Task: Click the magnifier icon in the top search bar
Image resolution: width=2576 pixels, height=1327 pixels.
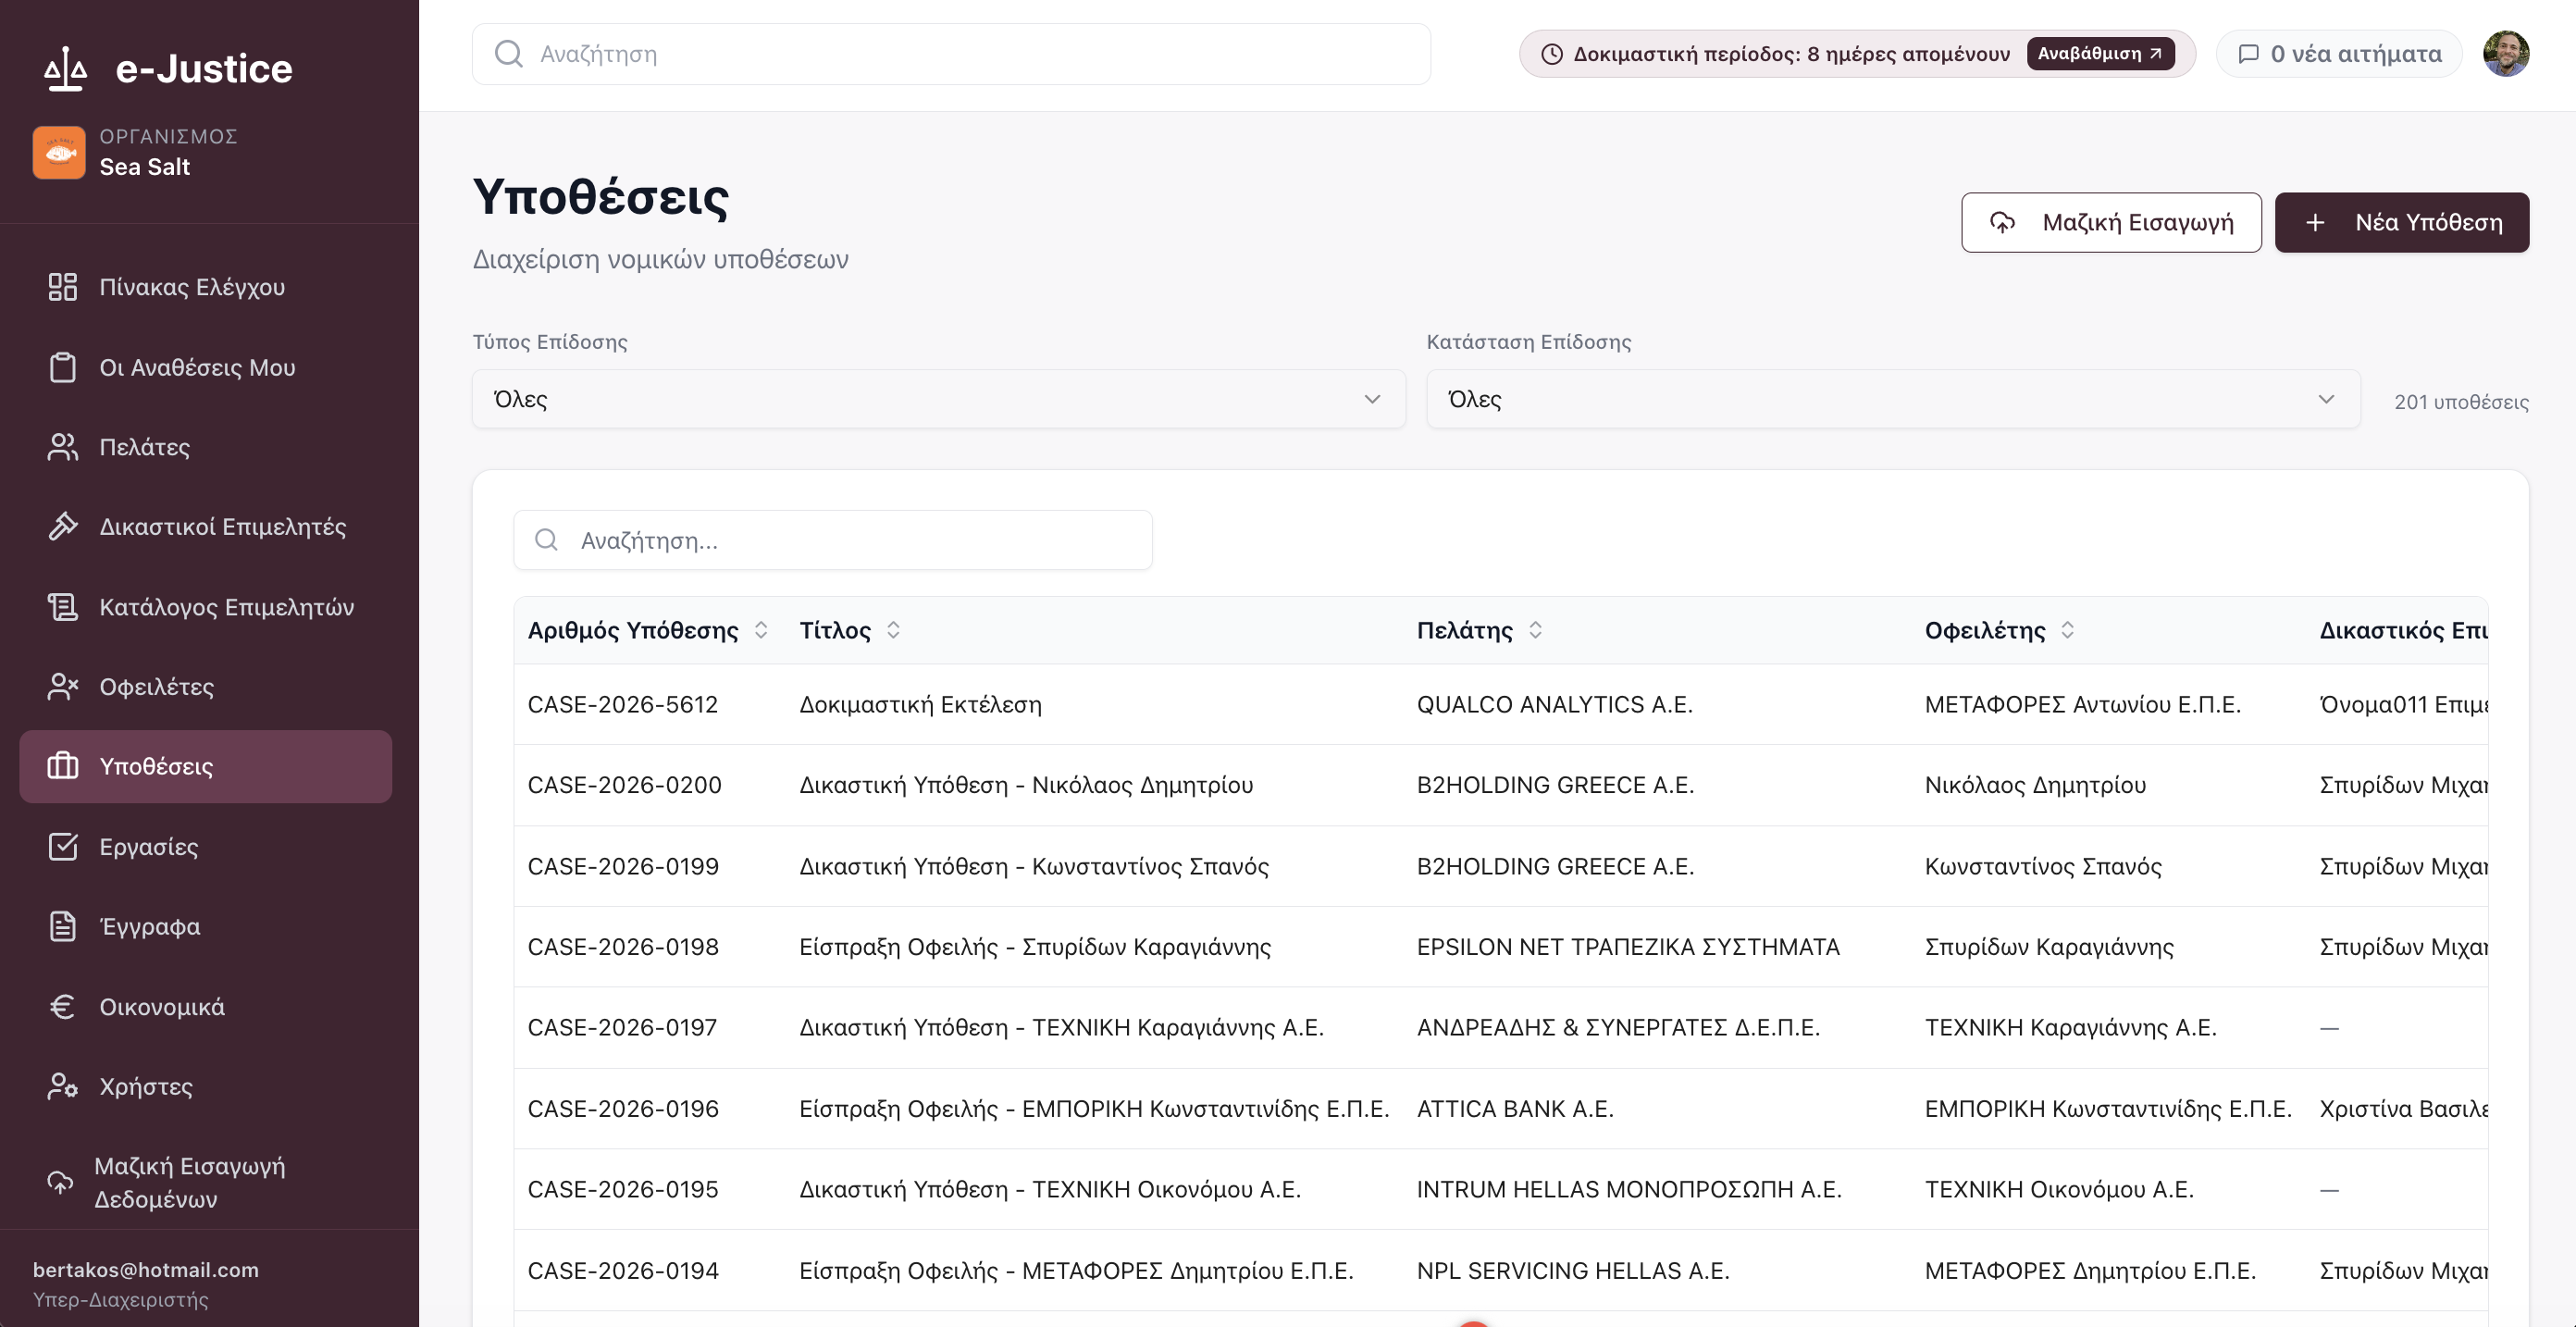Action: [x=509, y=54]
